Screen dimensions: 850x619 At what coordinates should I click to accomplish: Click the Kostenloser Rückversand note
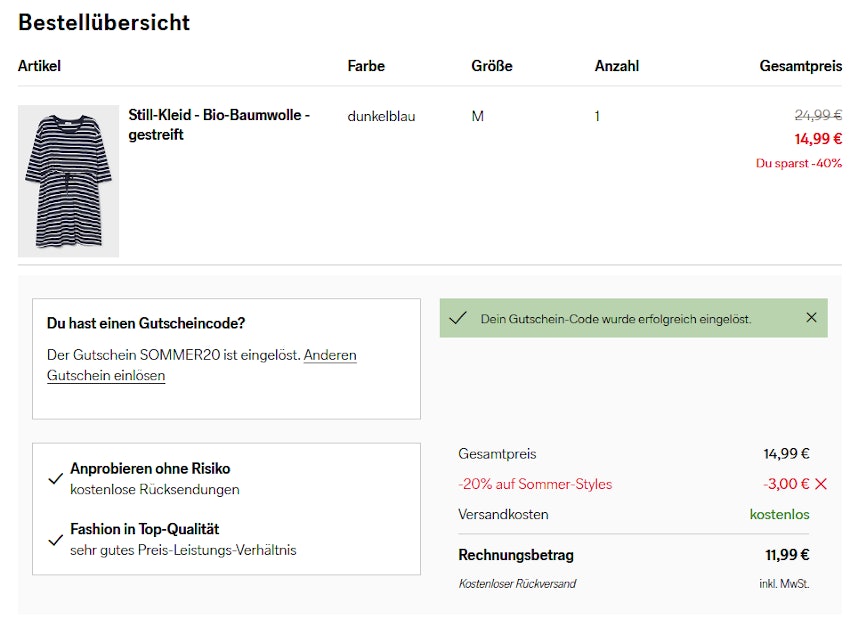click(x=517, y=583)
